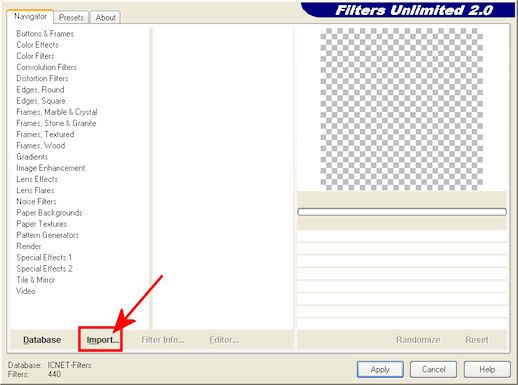Image resolution: width=518 pixels, height=385 pixels.
Task: Select Frames, Marble & Crystal category
Action: point(57,112)
